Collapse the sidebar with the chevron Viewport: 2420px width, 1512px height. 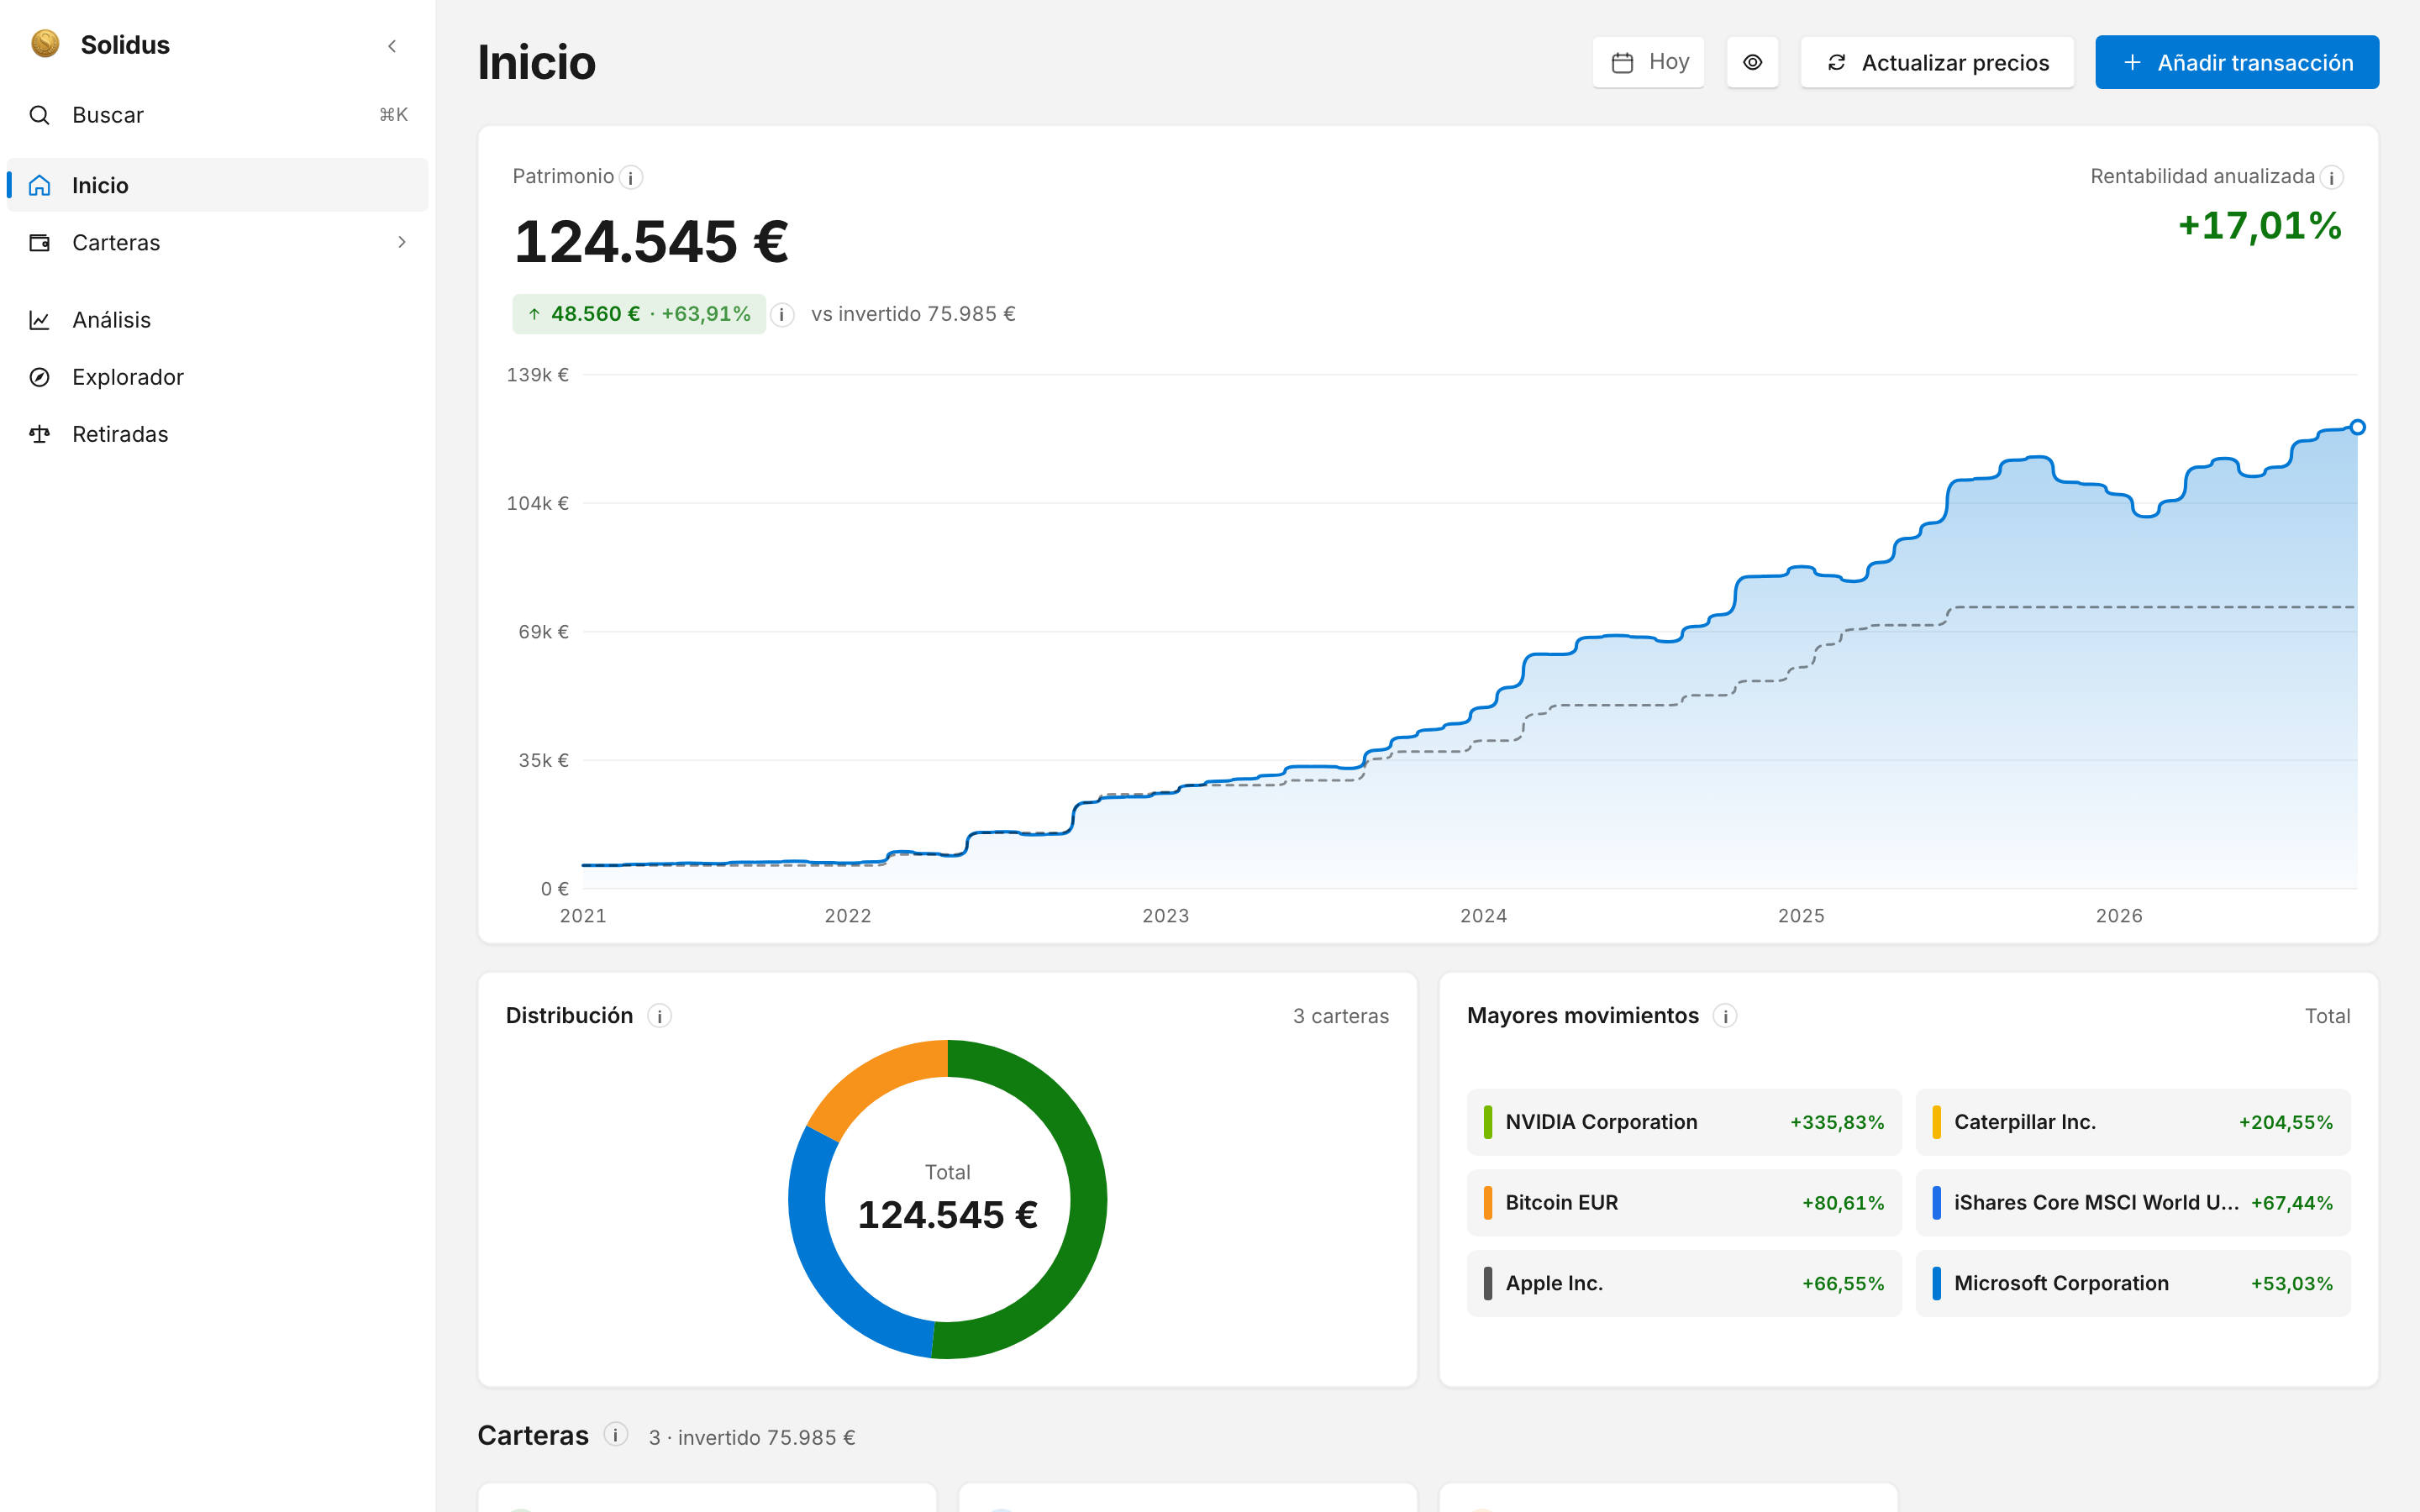tap(392, 46)
